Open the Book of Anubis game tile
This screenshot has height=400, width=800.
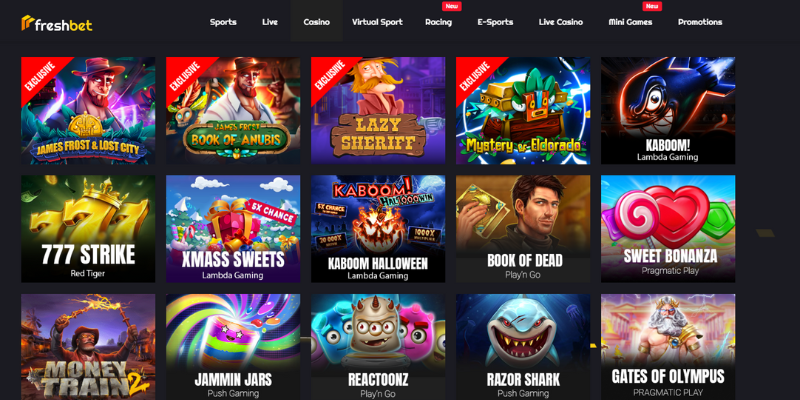point(233,111)
